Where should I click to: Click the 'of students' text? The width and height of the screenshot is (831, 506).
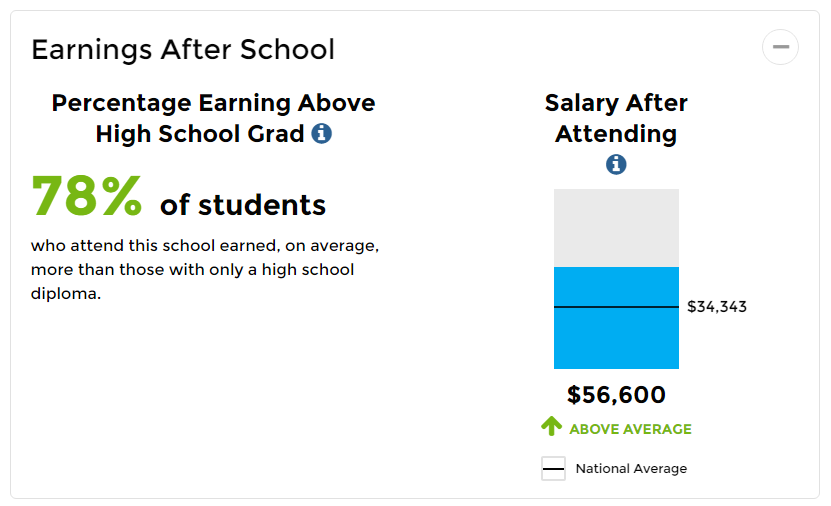pyautogui.click(x=243, y=205)
